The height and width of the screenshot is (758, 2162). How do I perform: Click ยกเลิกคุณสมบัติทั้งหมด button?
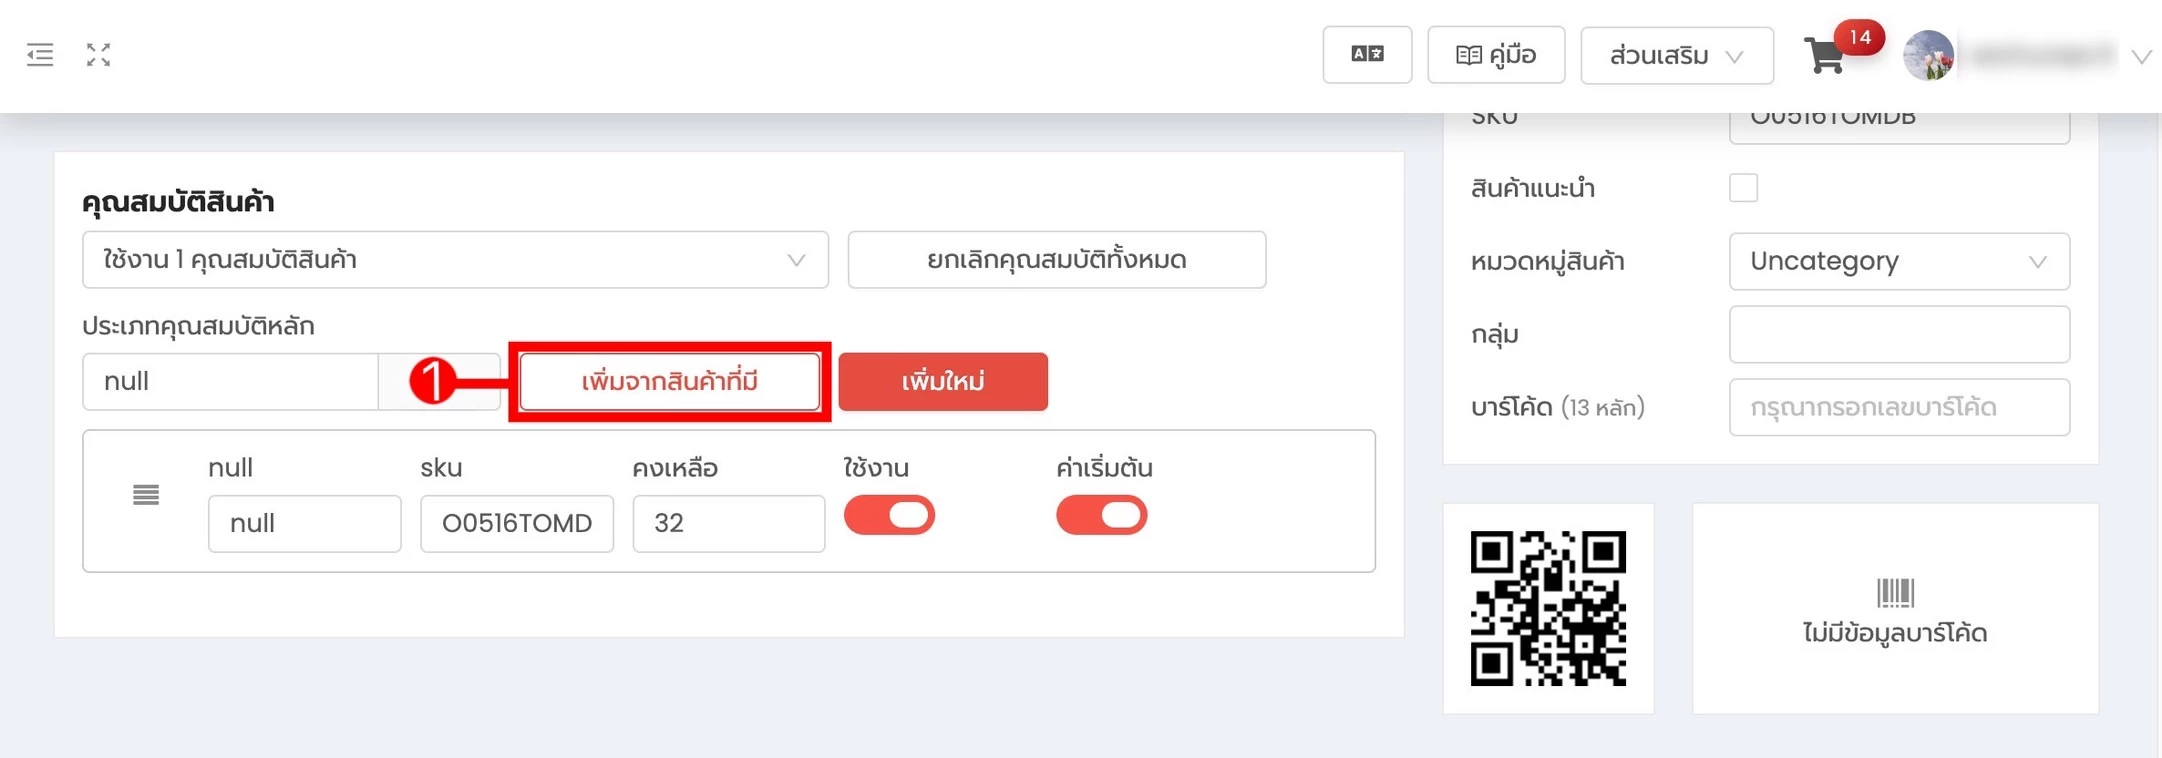coord(1057,260)
